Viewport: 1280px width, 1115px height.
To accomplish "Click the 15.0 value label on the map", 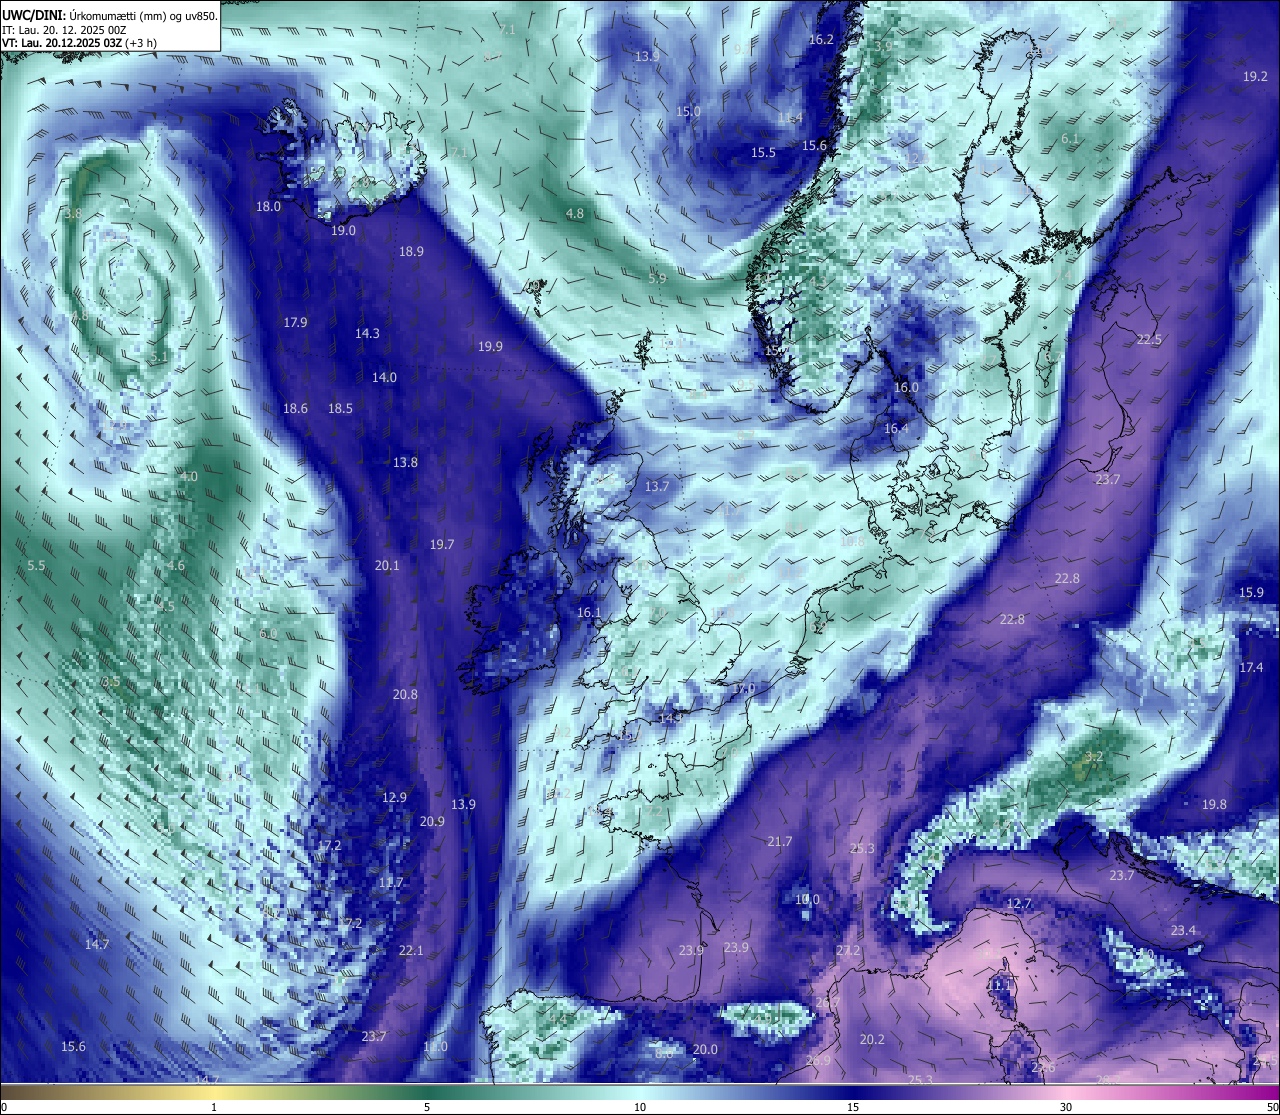I will coord(689,112).
